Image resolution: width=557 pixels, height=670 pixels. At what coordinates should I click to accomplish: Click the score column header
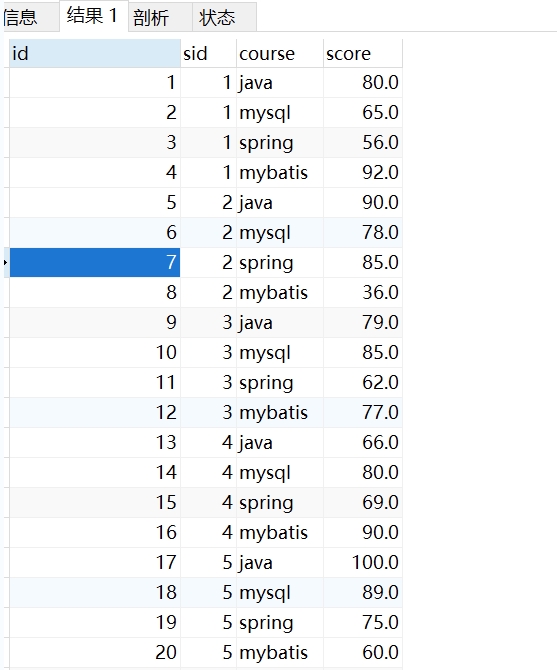[x=363, y=53]
